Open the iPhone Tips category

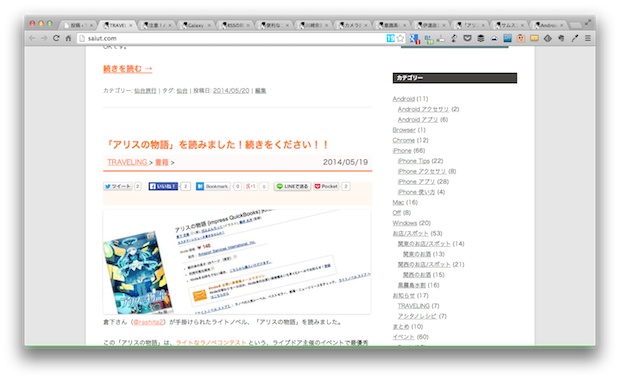[x=414, y=161]
